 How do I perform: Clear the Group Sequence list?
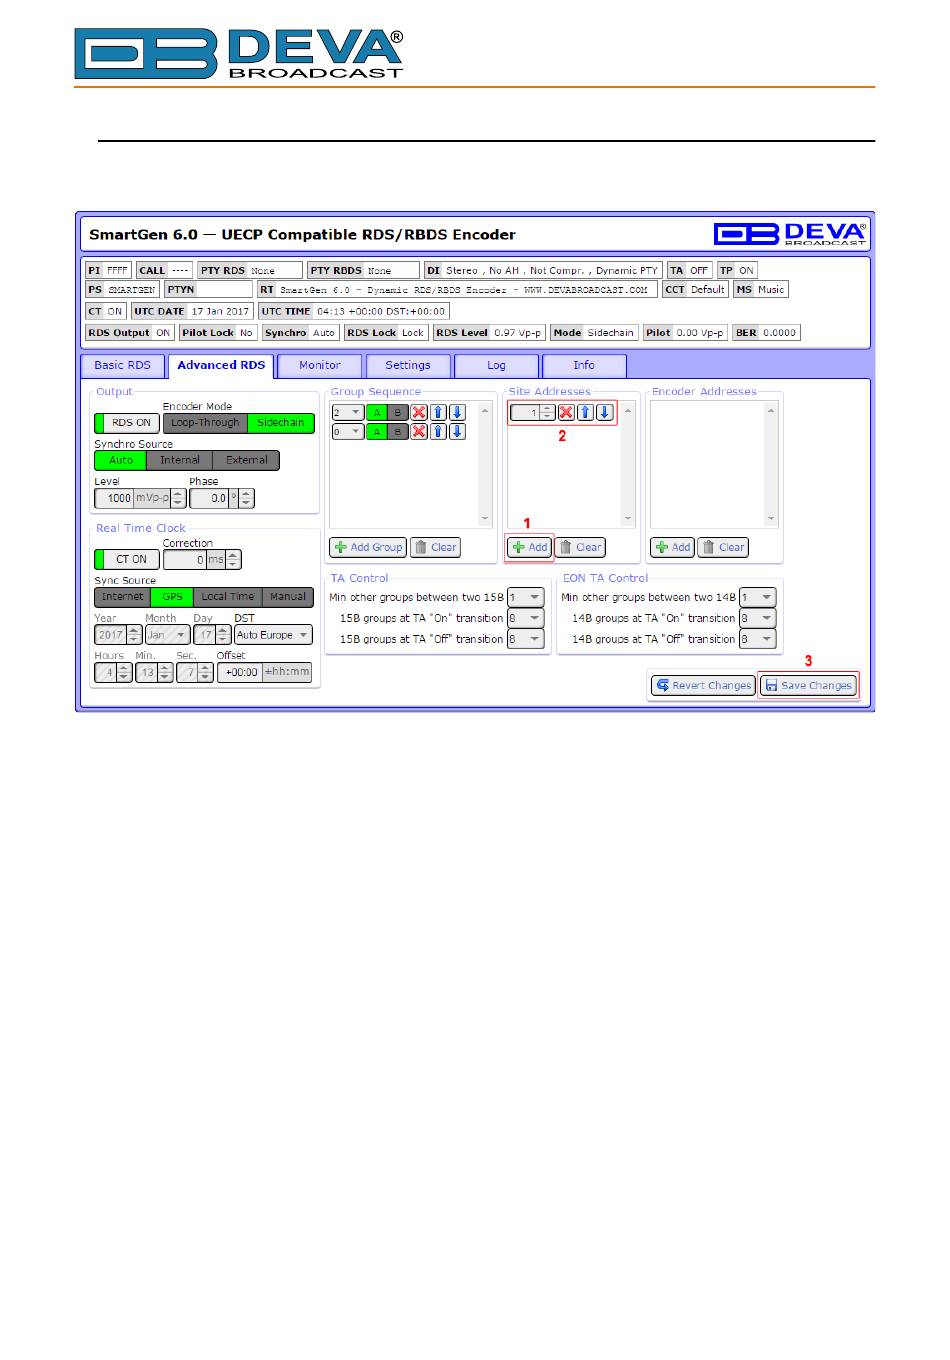tap(435, 547)
